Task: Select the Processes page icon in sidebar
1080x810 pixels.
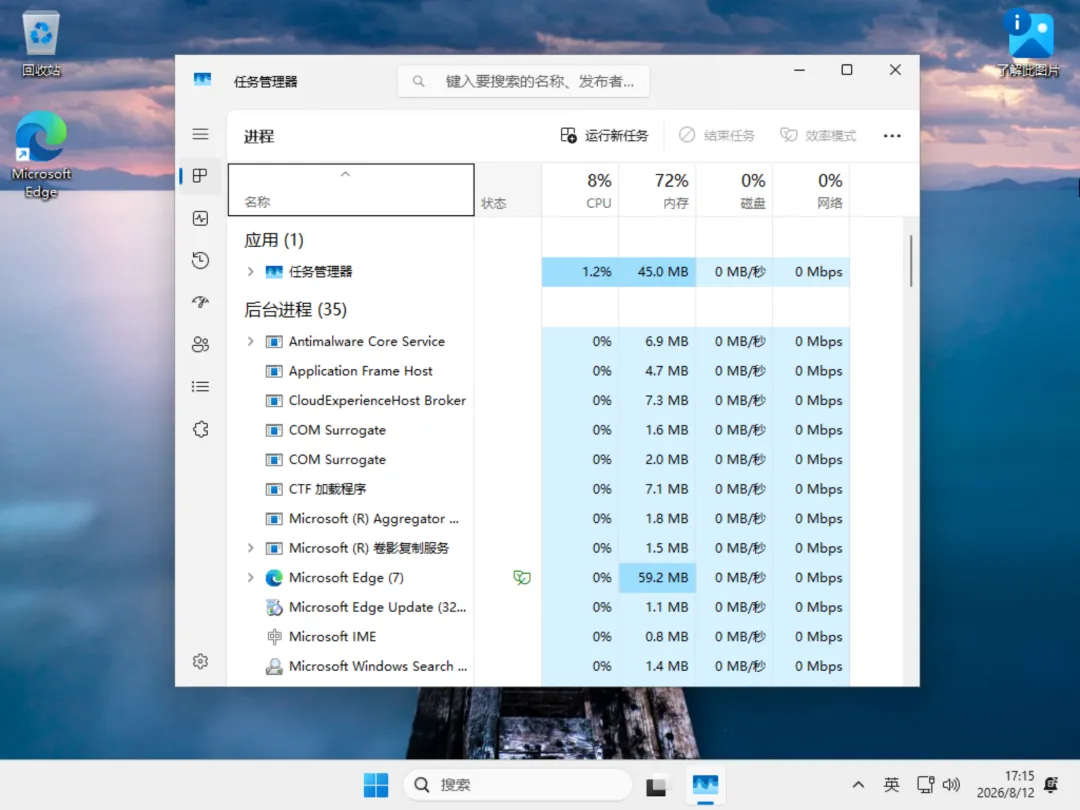Action: point(200,176)
